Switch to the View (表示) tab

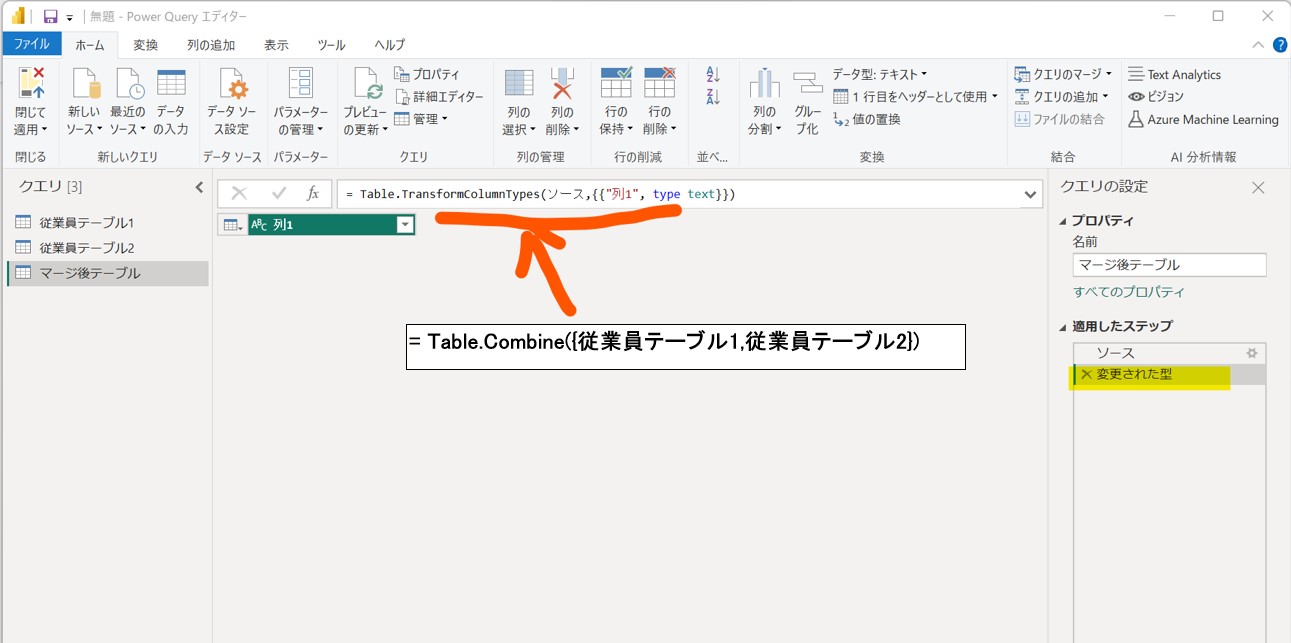276,45
